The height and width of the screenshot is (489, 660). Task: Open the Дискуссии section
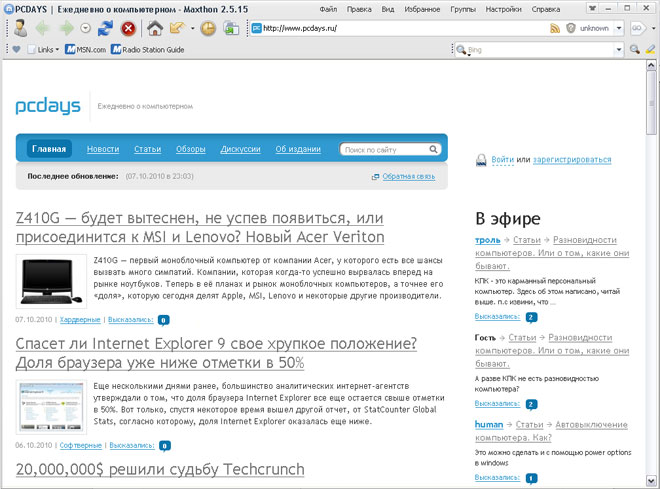coord(240,149)
